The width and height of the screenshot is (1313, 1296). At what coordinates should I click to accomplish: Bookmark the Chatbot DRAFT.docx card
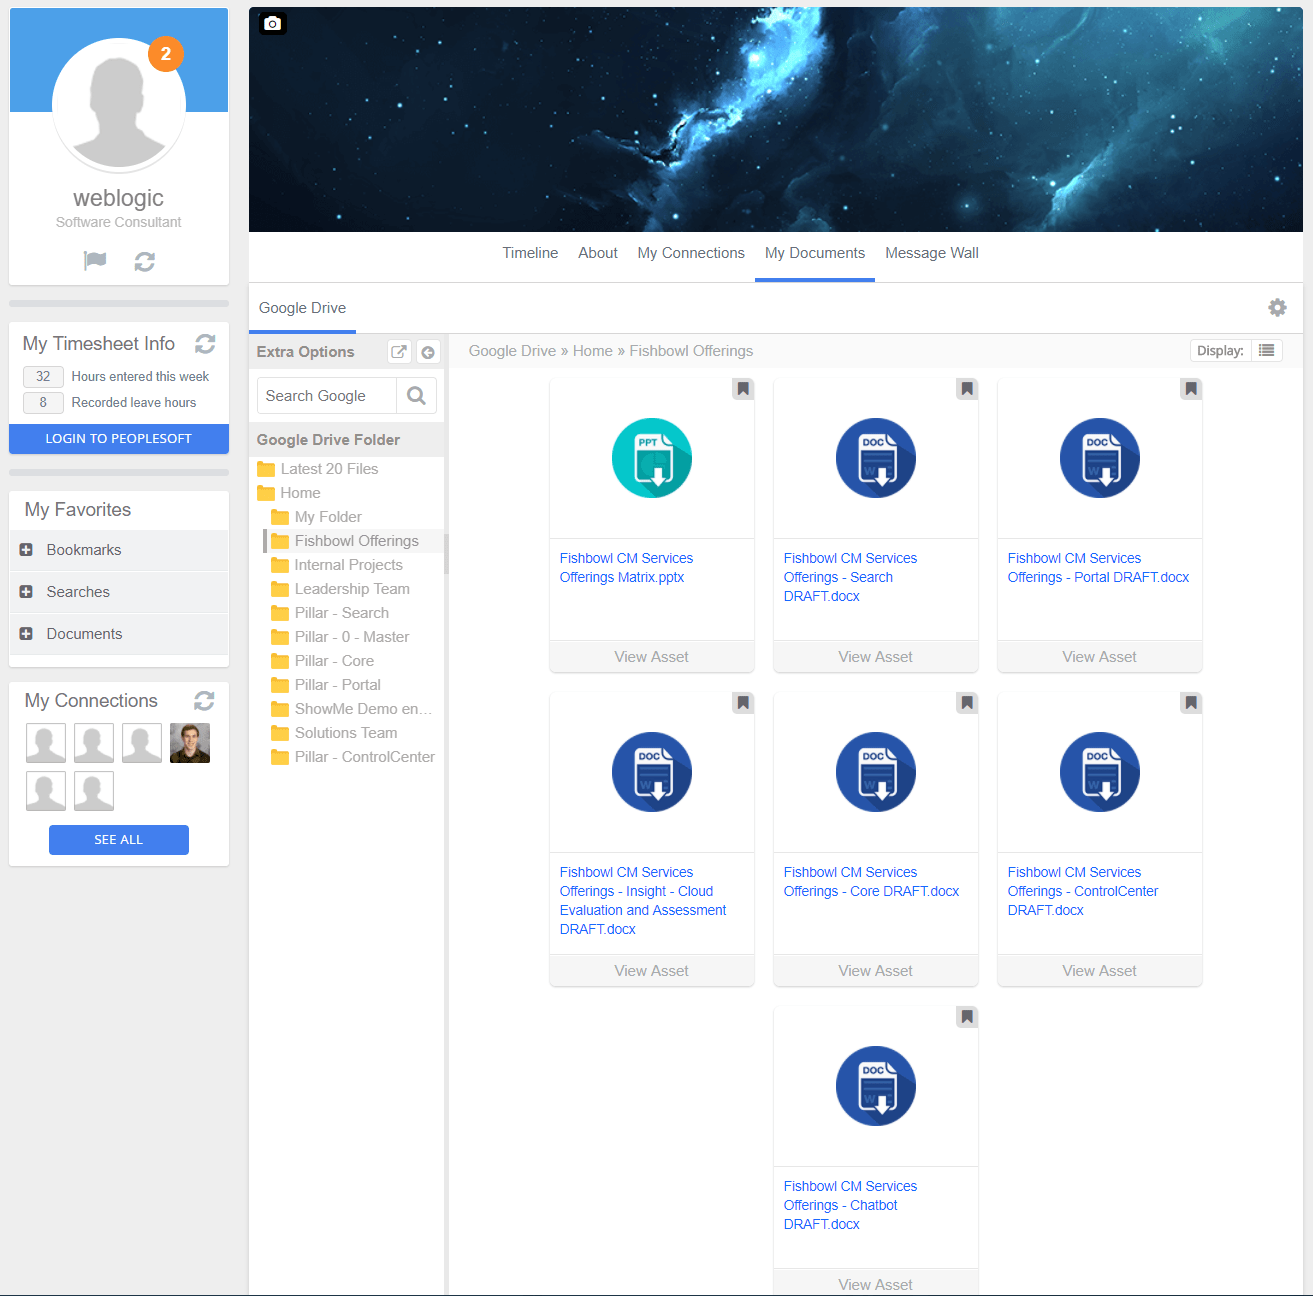click(967, 1017)
